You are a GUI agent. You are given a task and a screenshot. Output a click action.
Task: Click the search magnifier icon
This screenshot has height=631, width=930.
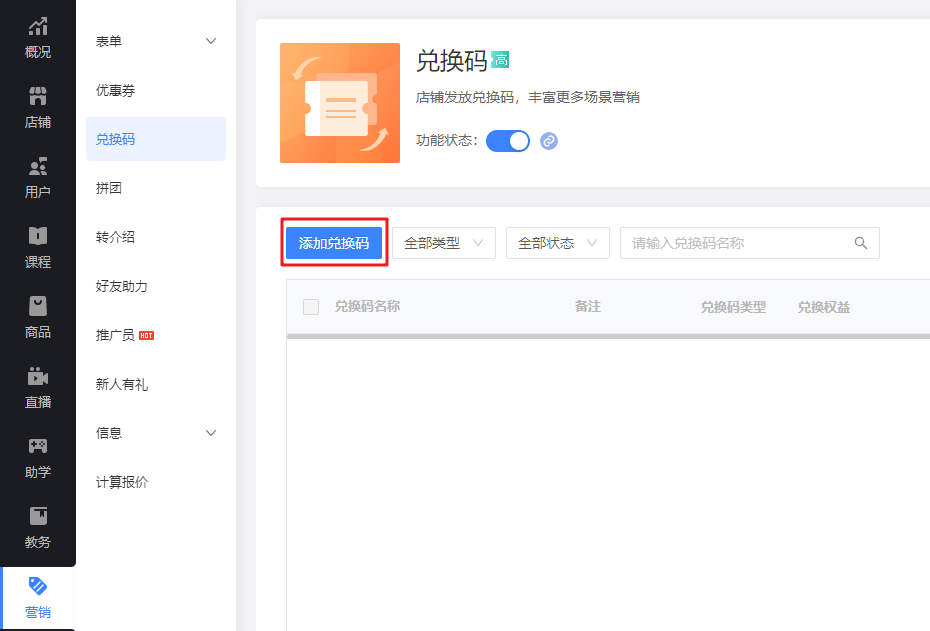click(x=861, y=243)
